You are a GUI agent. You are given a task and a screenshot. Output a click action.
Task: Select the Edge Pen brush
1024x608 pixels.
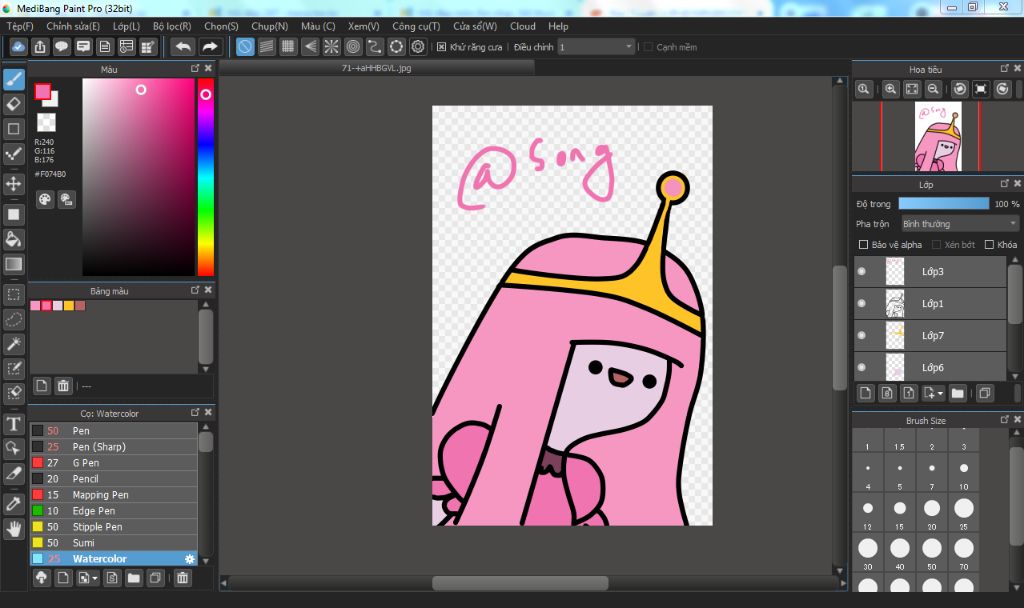(x=114, y=511)
